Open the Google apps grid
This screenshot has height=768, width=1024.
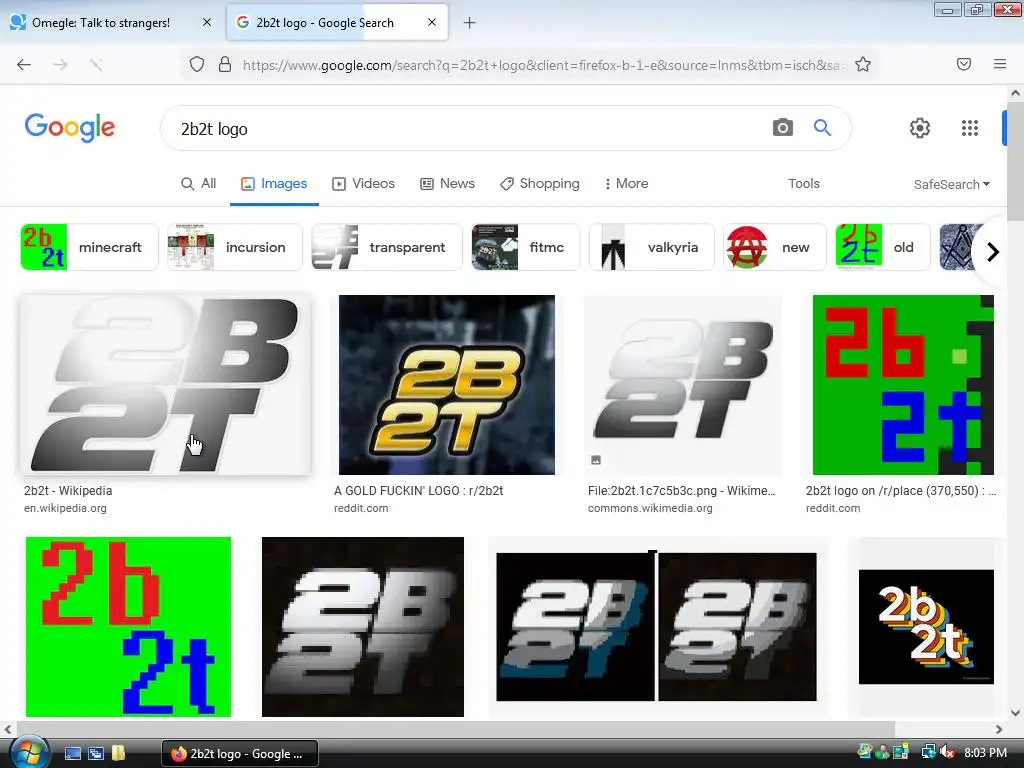point(970,127)
